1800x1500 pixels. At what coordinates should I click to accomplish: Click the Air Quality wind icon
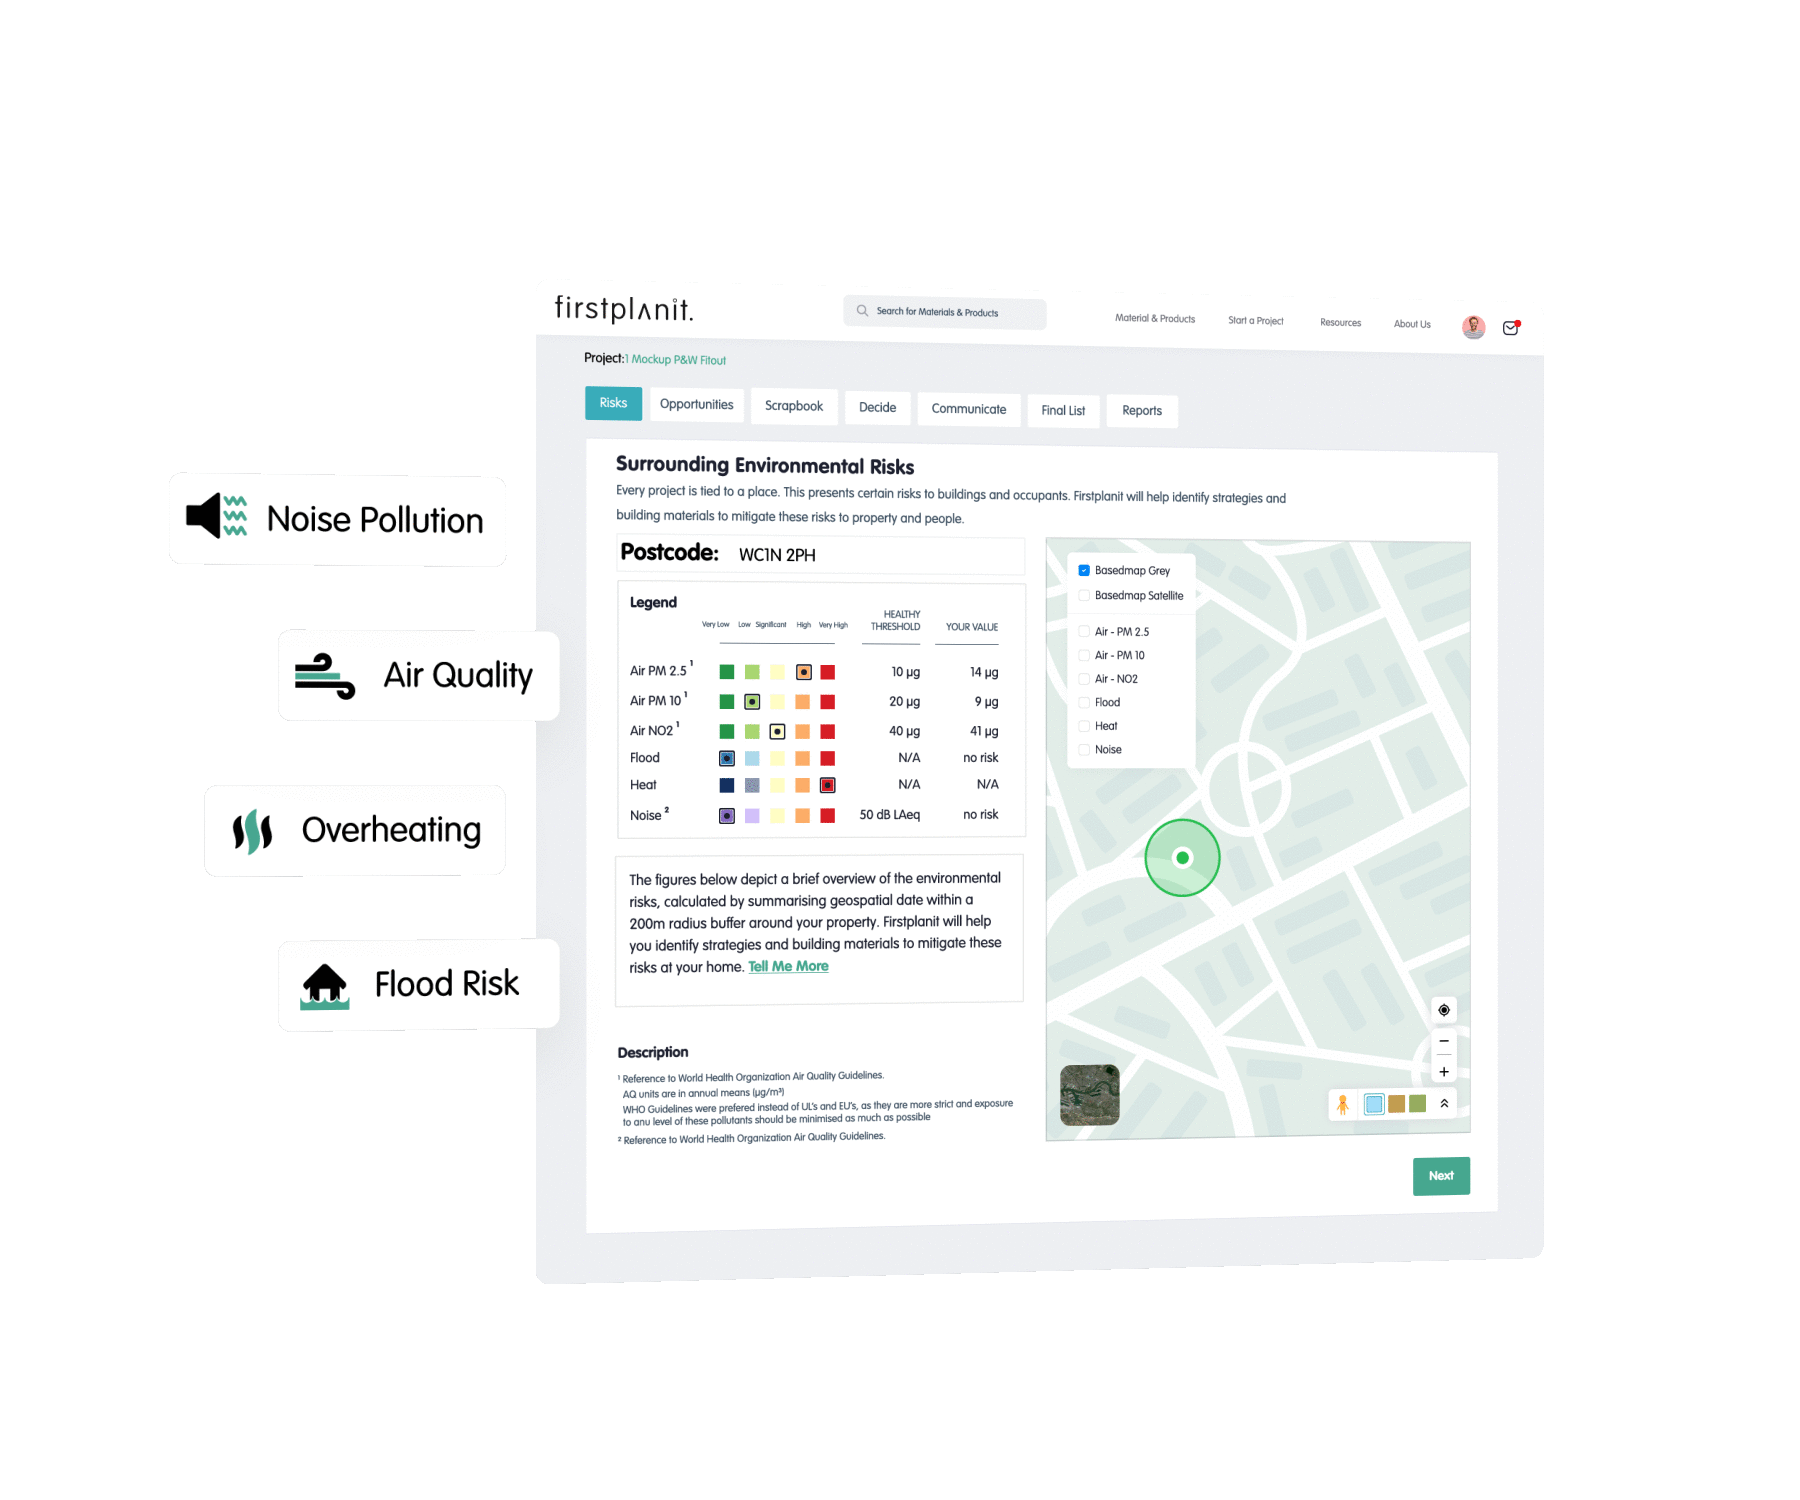tap(325, 677)
